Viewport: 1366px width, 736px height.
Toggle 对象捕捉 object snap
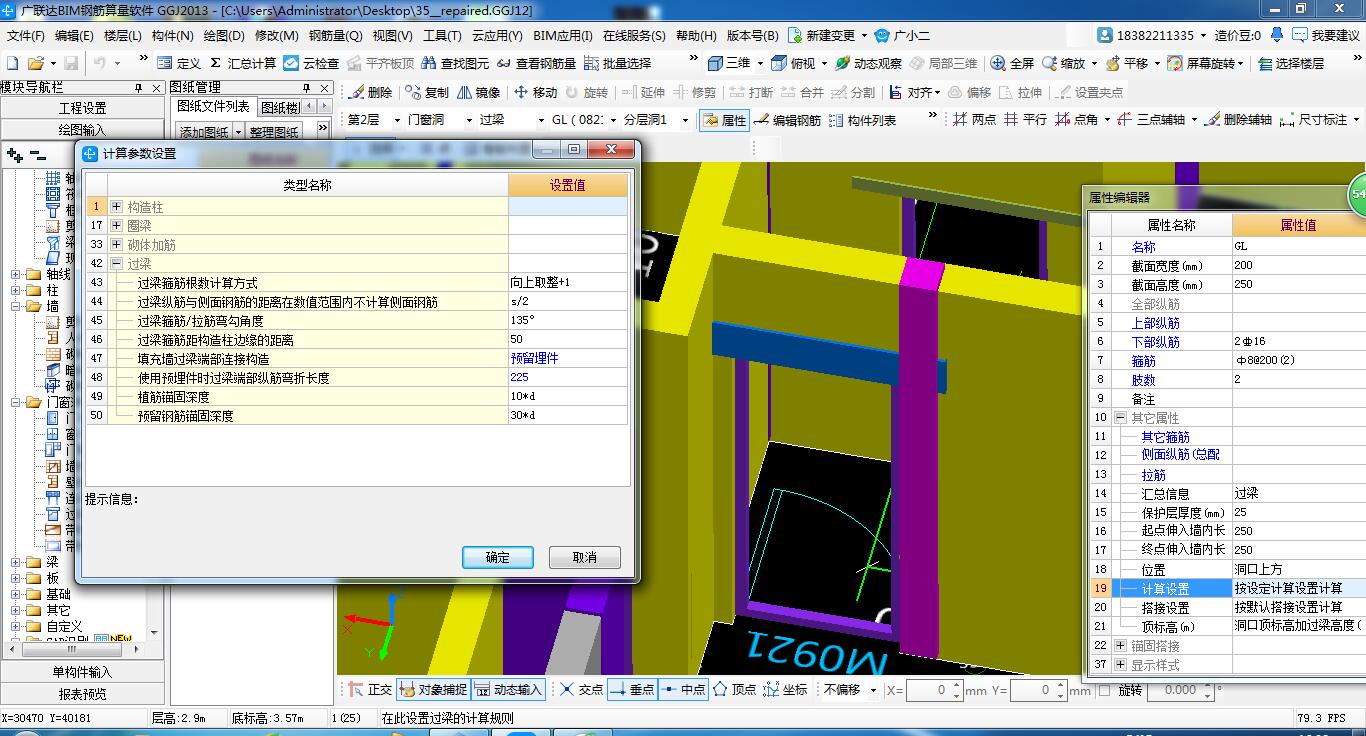[x=432, y=689]
